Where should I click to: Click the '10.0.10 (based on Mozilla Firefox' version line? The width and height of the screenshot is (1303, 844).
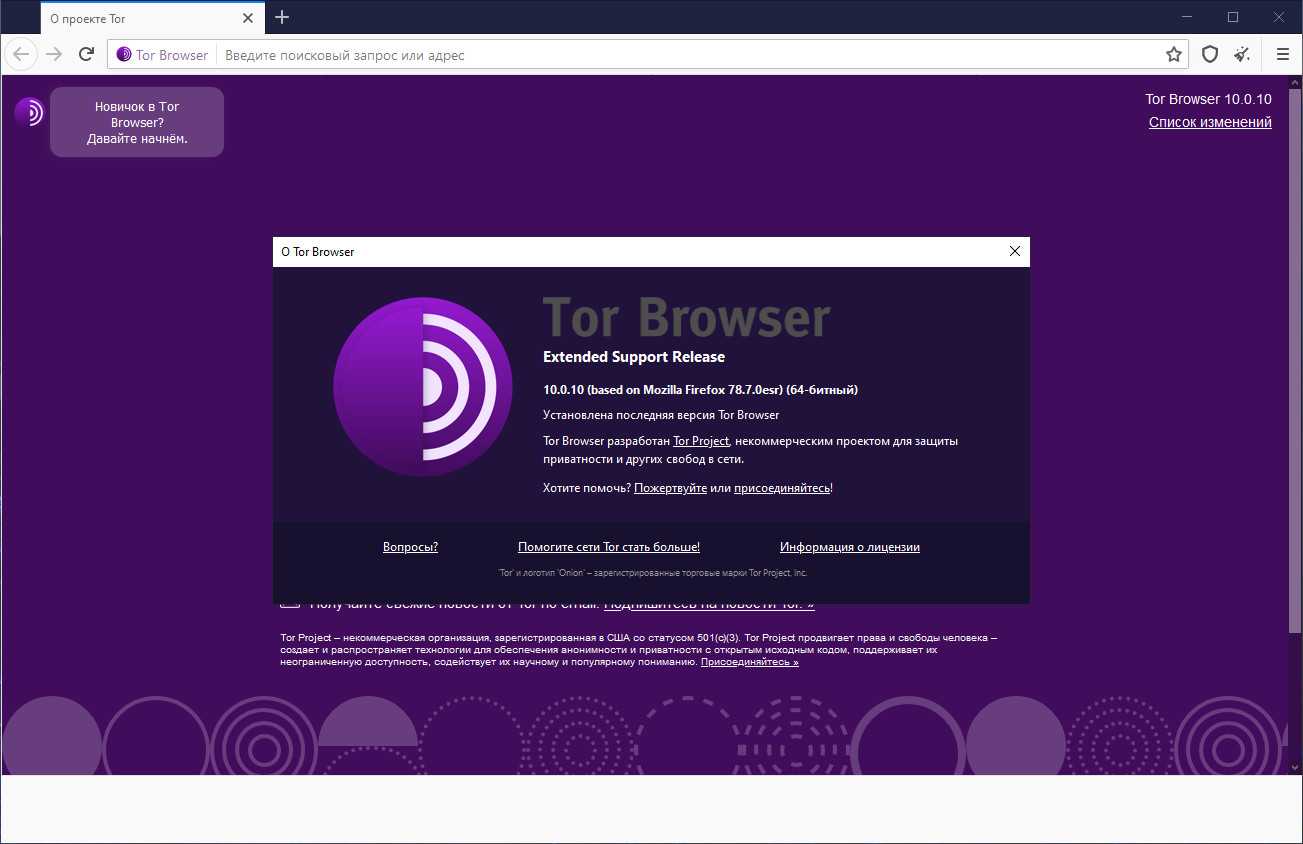[700, 390]
